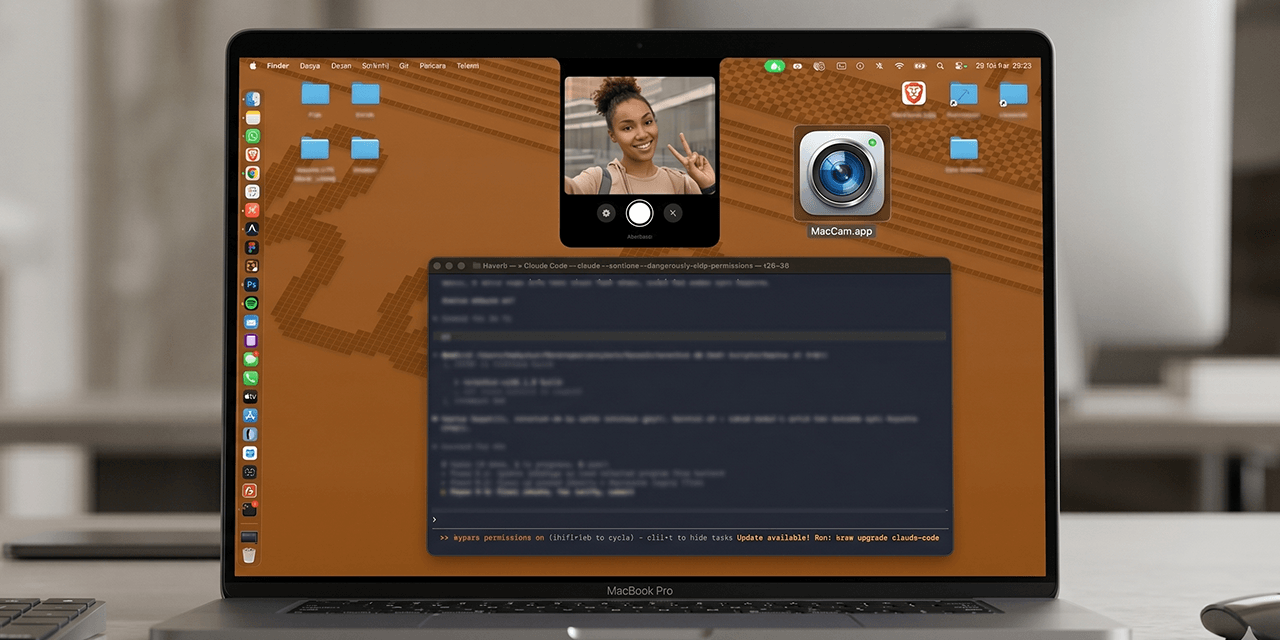1280x640 pixels.
Task: Open the battery status menu
Action: coord(920,66)
